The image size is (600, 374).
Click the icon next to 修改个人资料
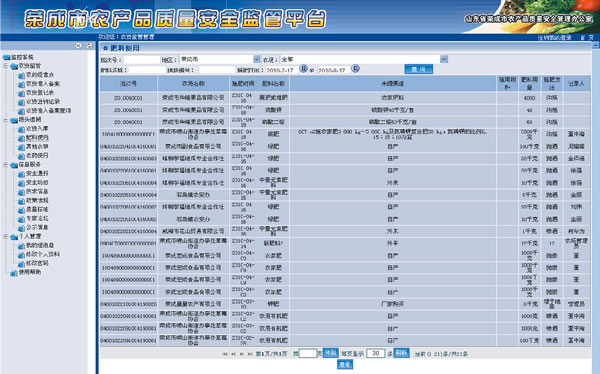pos(21,255)
